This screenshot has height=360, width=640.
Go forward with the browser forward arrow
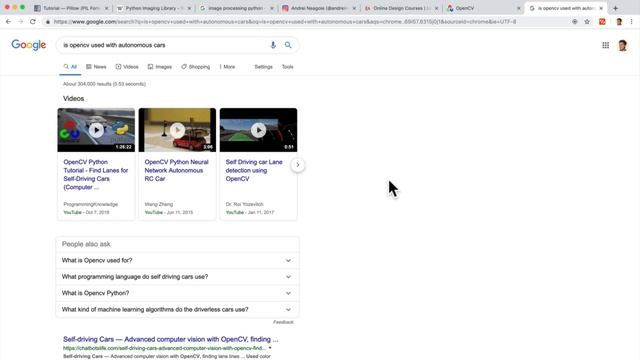pyautogui.click(x=20, y=22)
